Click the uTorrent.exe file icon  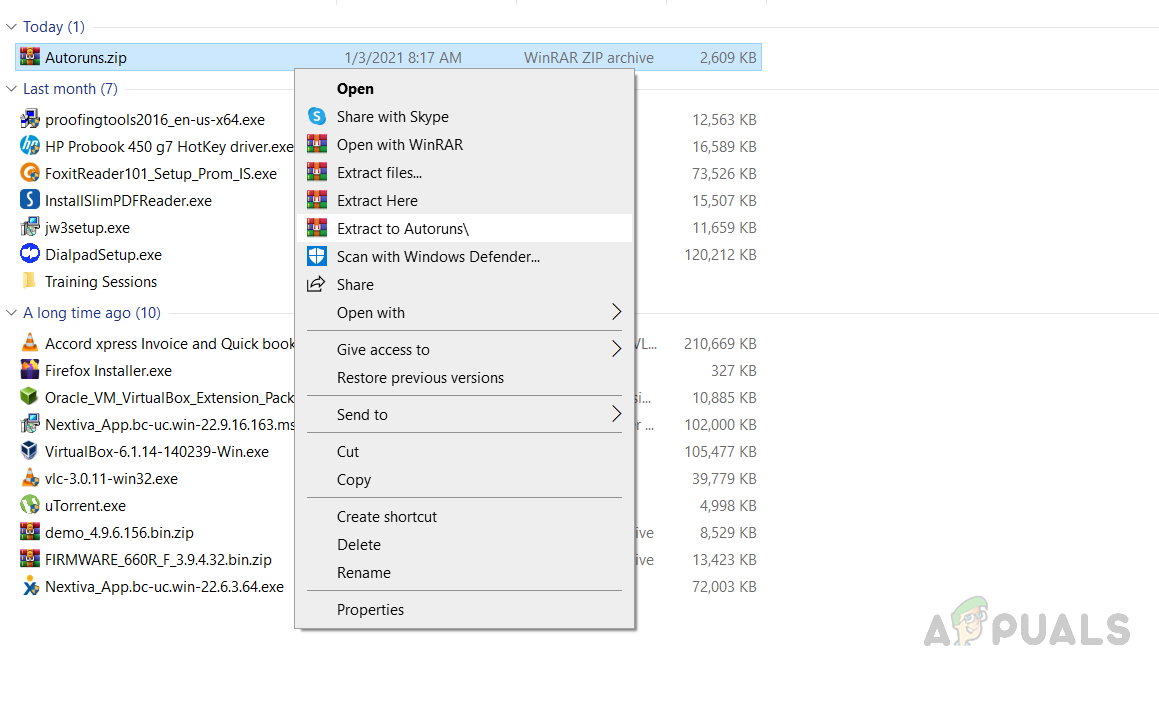coord(30,506)
